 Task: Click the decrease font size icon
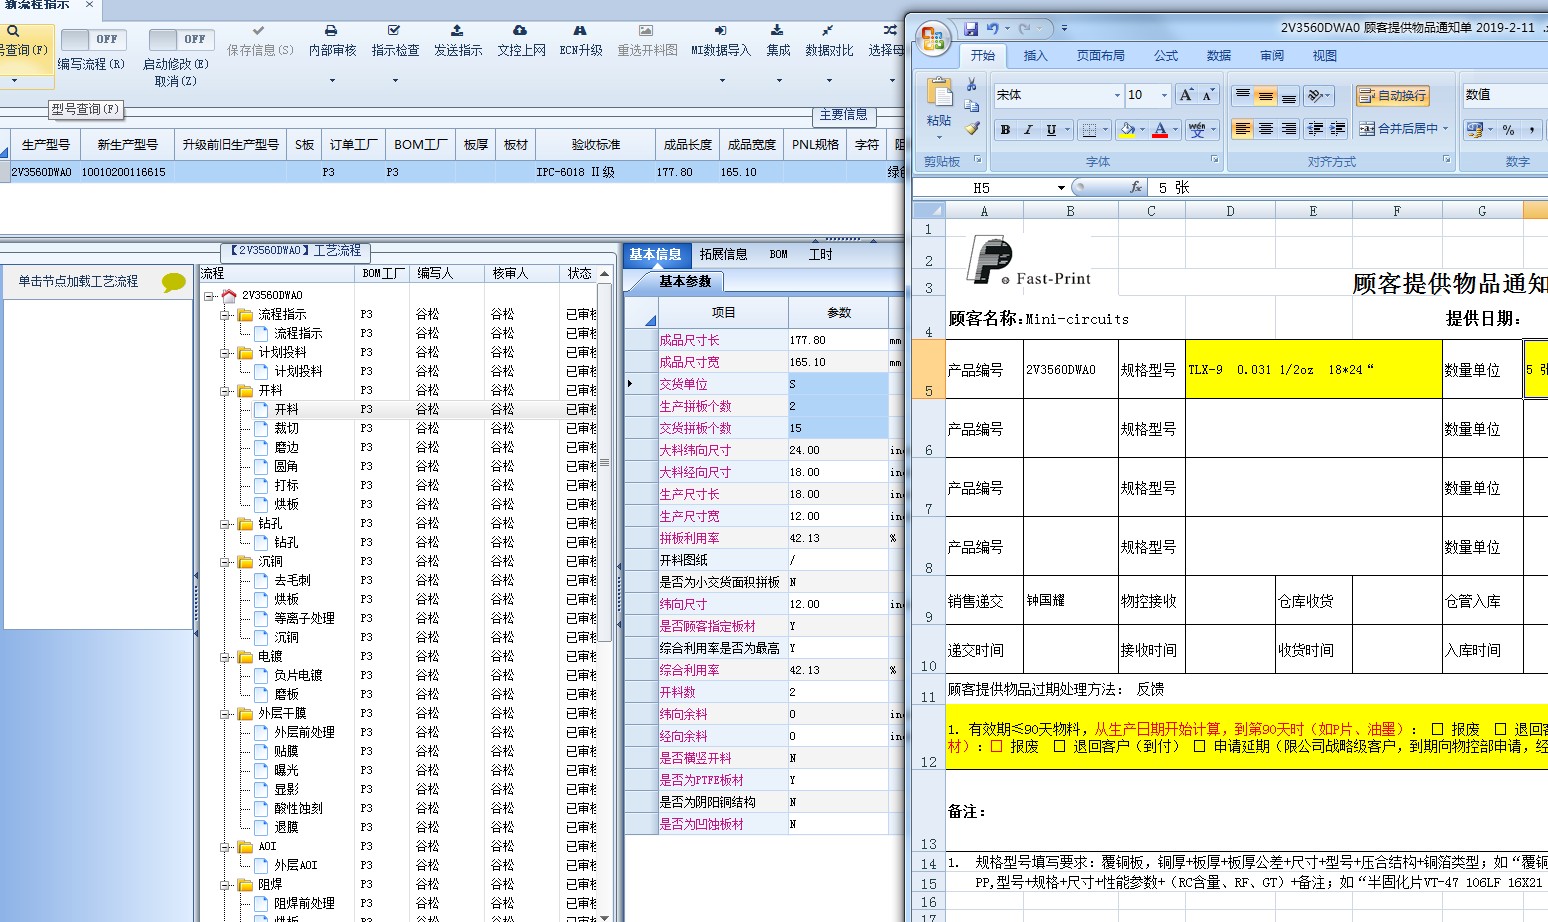point(1208,95)
